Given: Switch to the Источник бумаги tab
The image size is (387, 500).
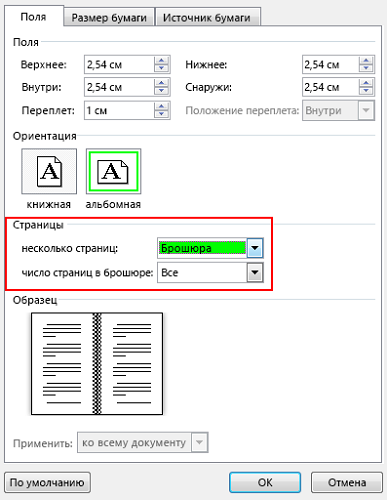Looking at the screenshot, I should [x=207, y=17].
